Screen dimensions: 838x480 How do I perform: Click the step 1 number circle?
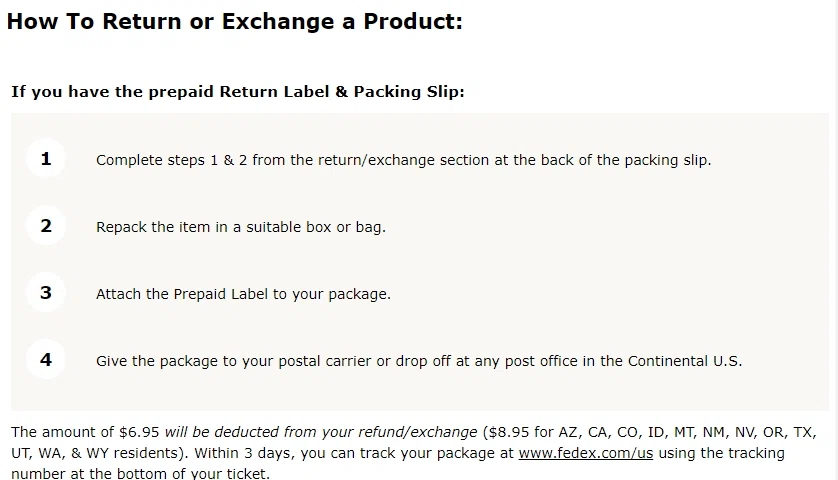point(46,159)
